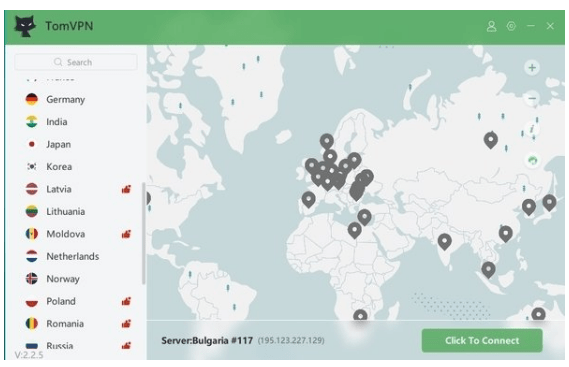Click the thumbs-up badge beside Moldova
This screenshot has height=367, width=569.
[x=126, y=234]
